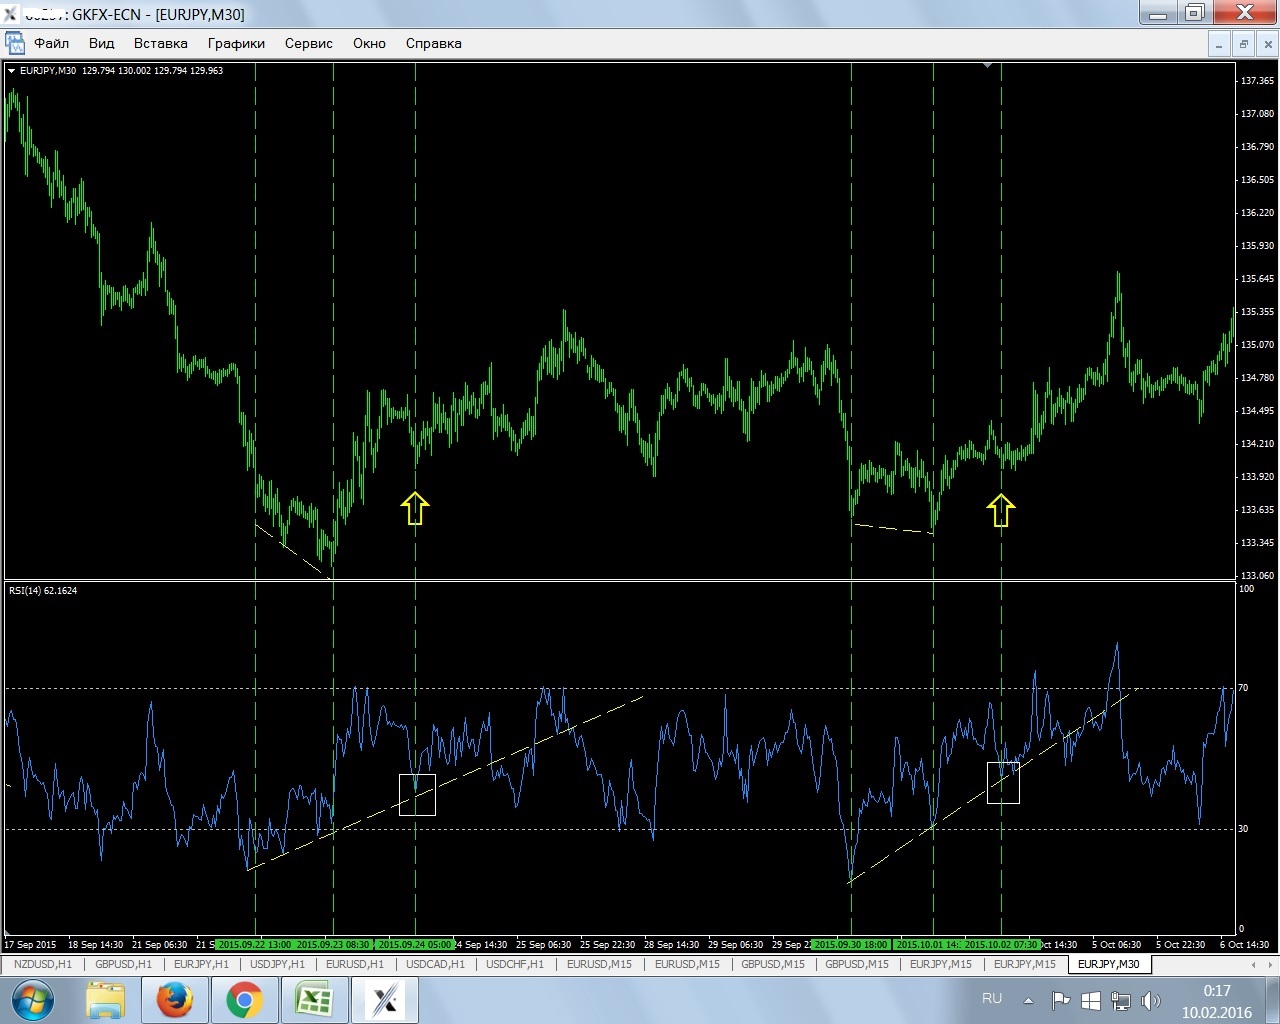This screenshot has width=1280, height=1024.
Task: Select the 2015.09.23 08:30 vertical line label
Action: click(x=333, y=944)
